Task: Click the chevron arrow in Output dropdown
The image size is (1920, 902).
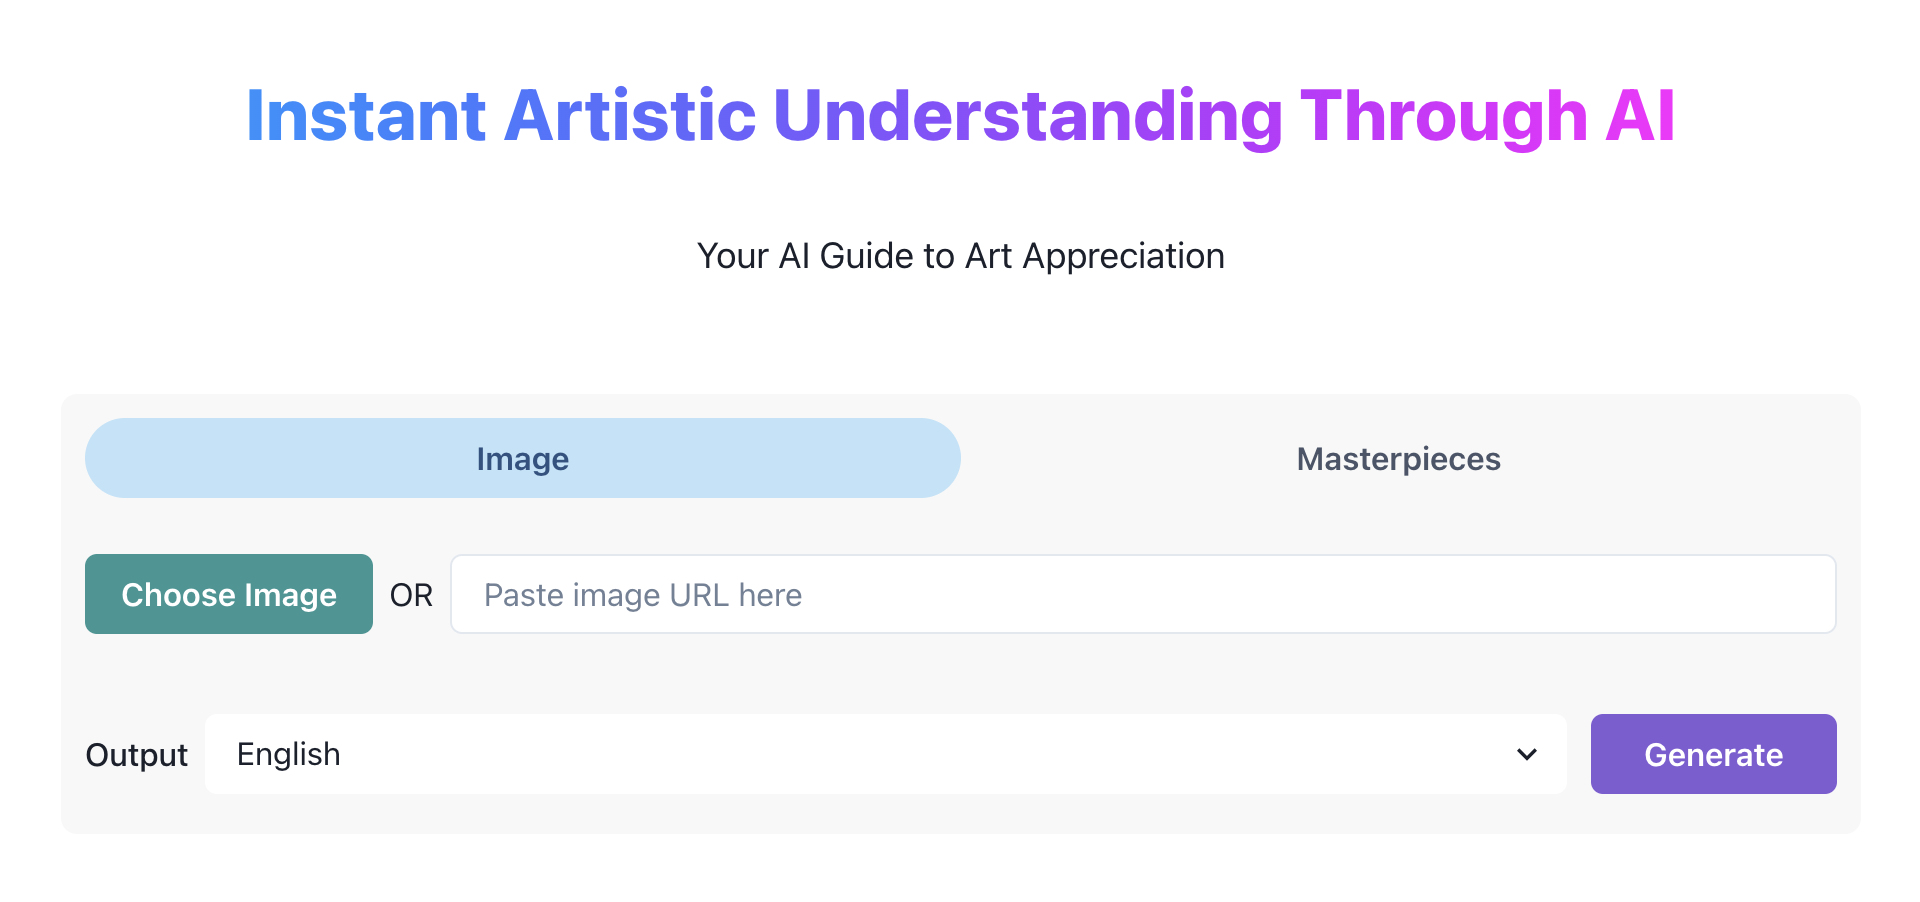Action: click(1526, 755)
